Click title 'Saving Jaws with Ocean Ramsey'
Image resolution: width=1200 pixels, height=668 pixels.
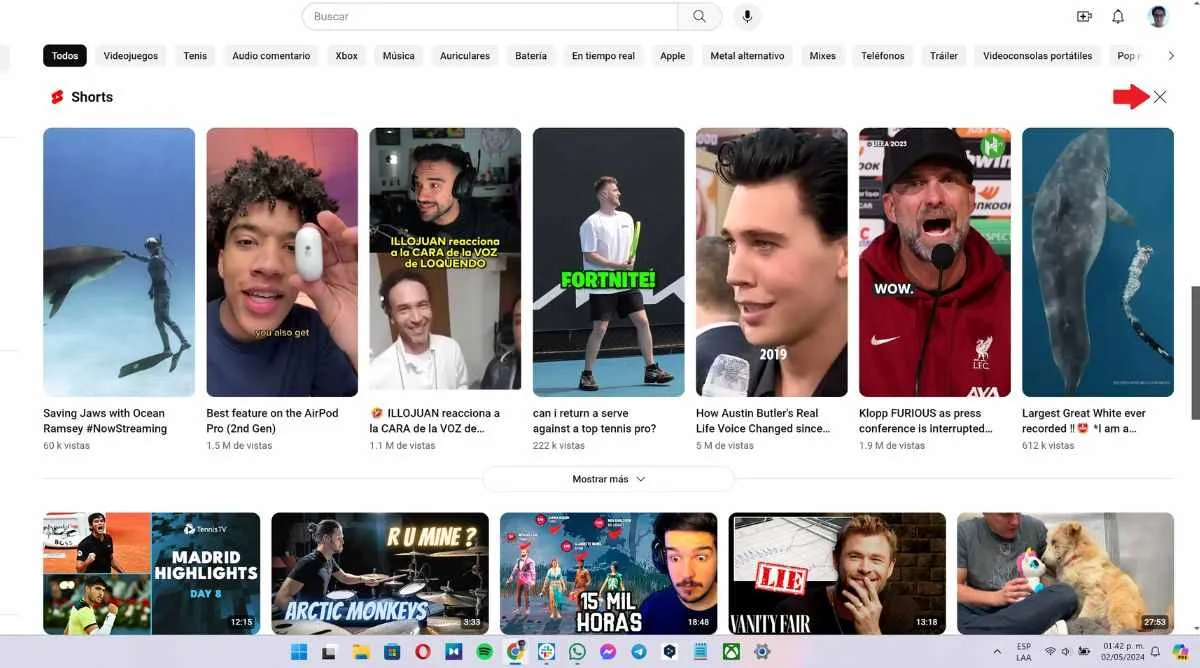pyautogui.click(x=105, y=421)
